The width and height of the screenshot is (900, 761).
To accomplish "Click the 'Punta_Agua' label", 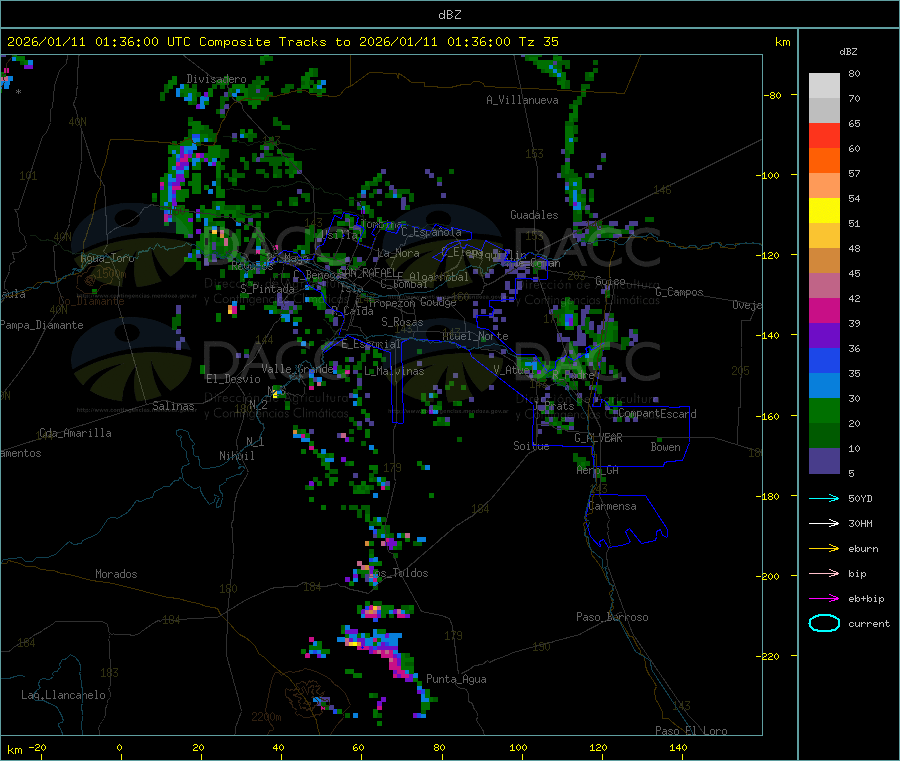I will [x=456, y=679].
